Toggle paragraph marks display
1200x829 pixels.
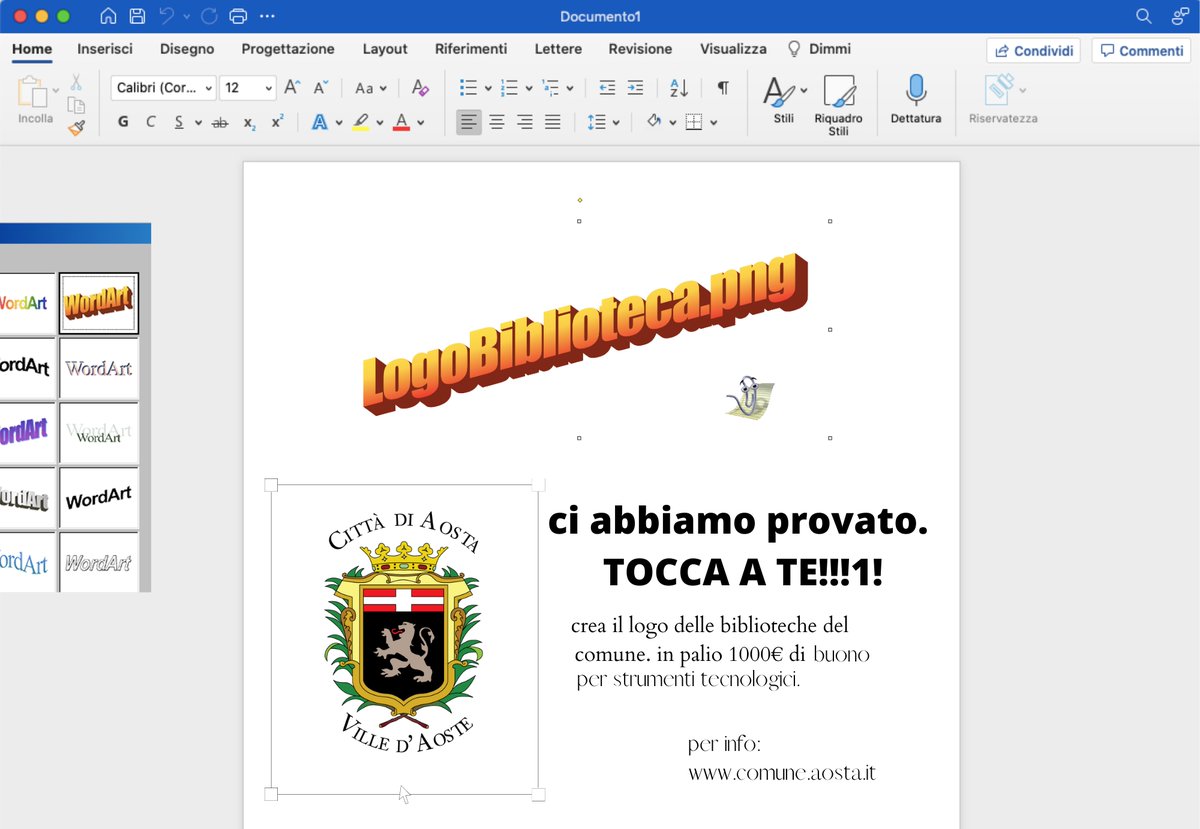723,88
